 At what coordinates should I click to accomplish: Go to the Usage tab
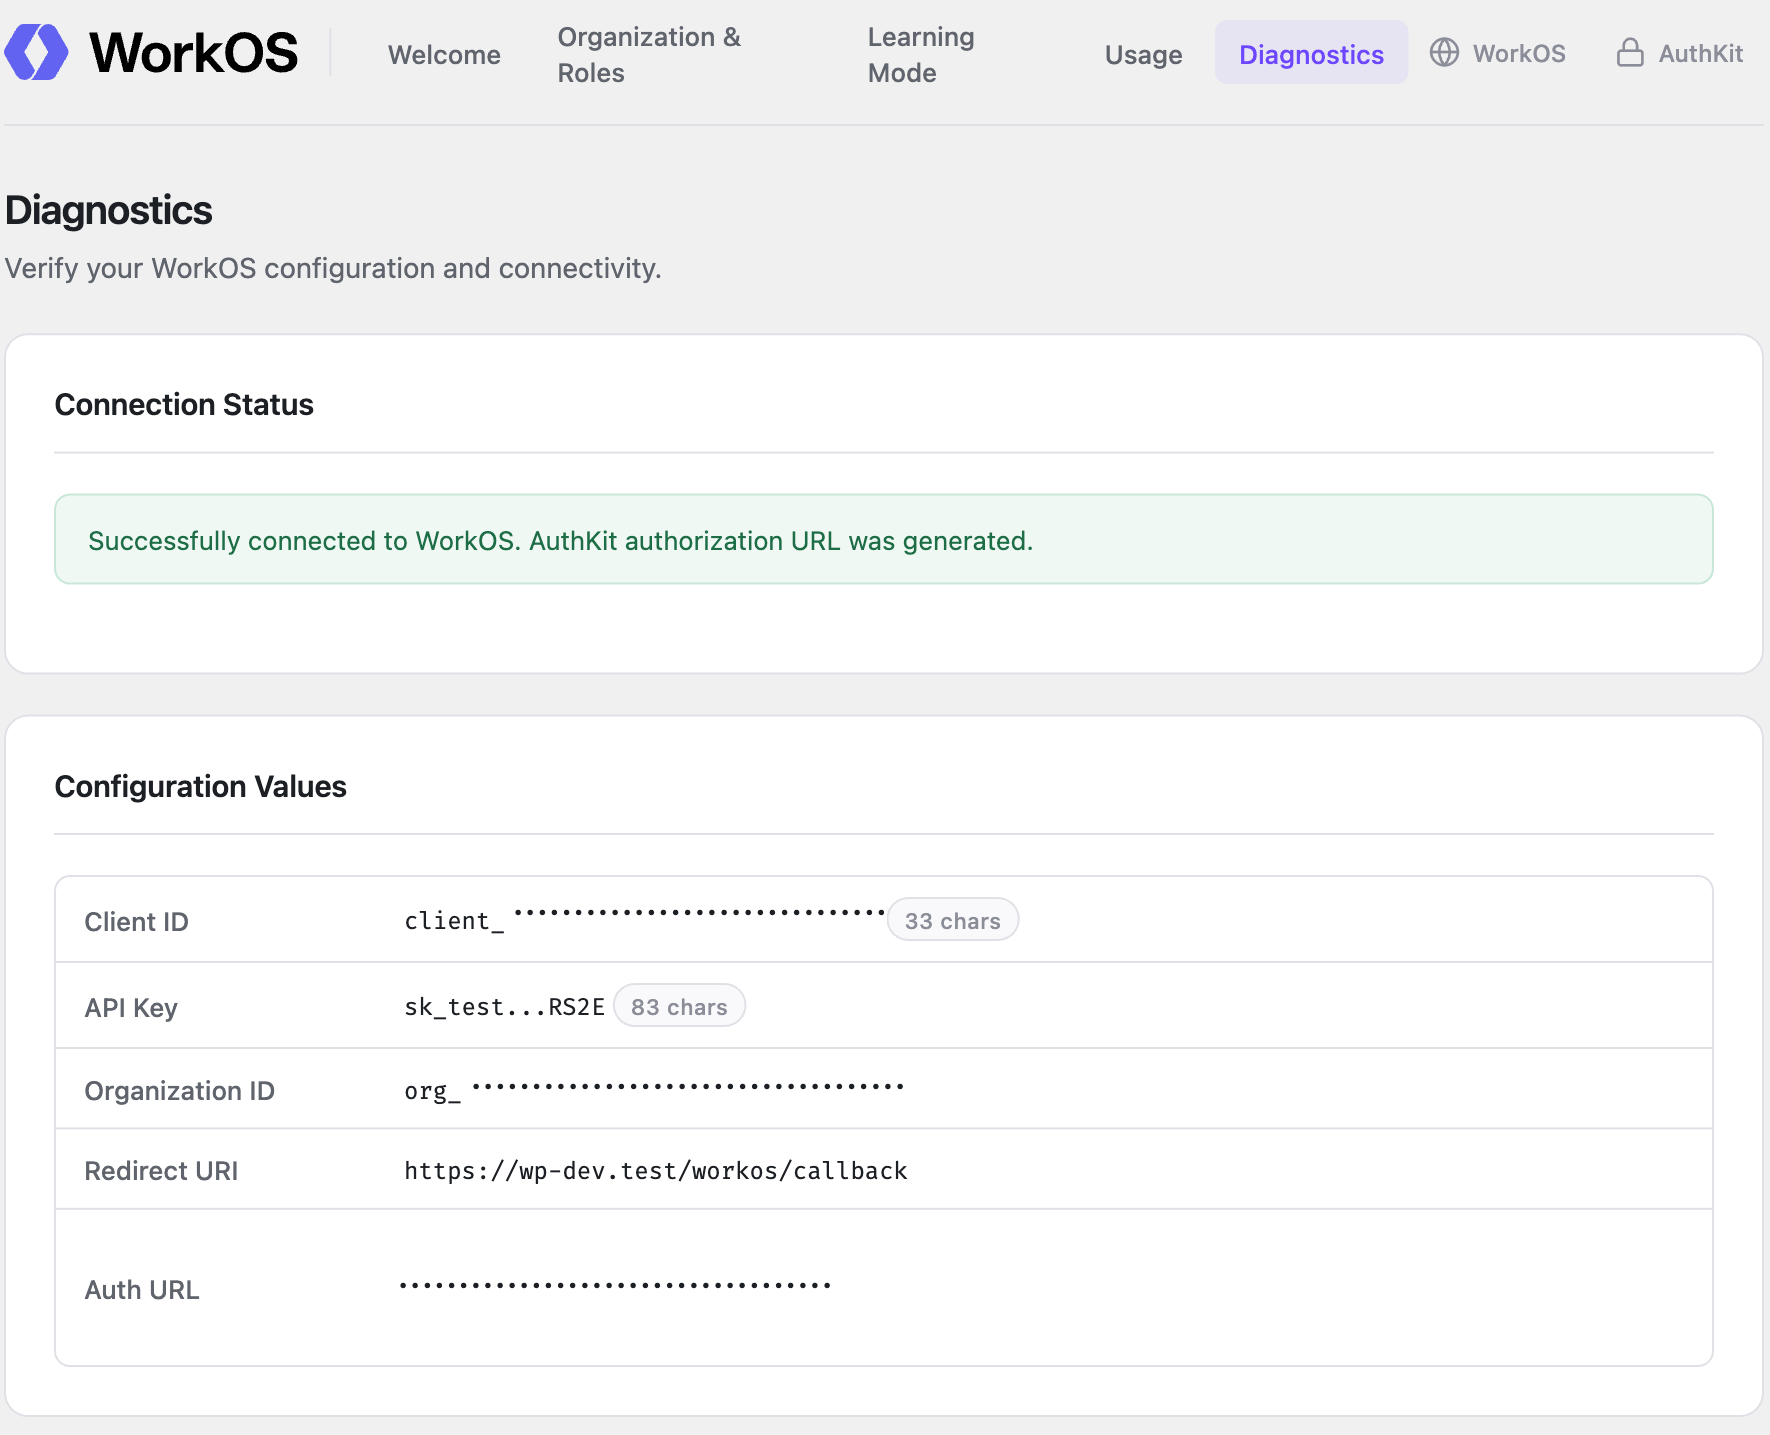tap(1143, 54)
